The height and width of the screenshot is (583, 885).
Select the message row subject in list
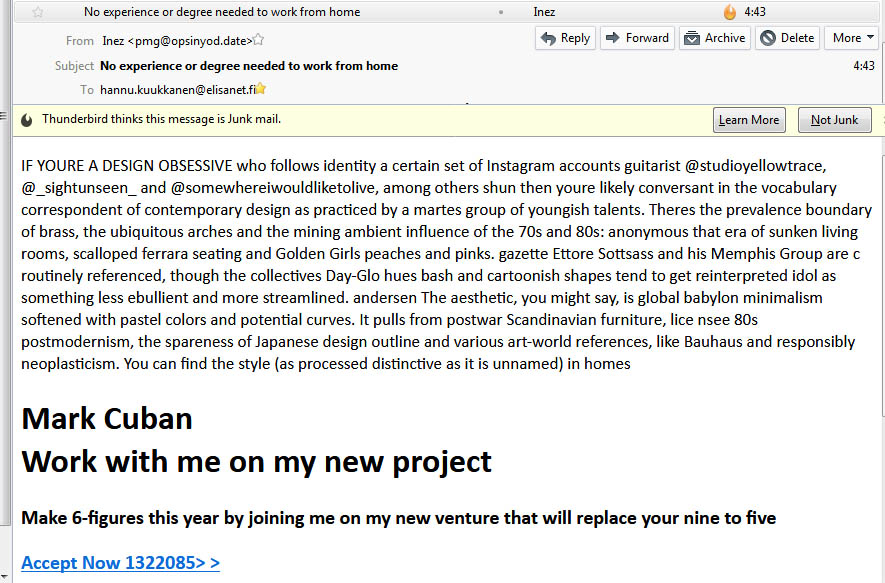click(x=222, y=12)
